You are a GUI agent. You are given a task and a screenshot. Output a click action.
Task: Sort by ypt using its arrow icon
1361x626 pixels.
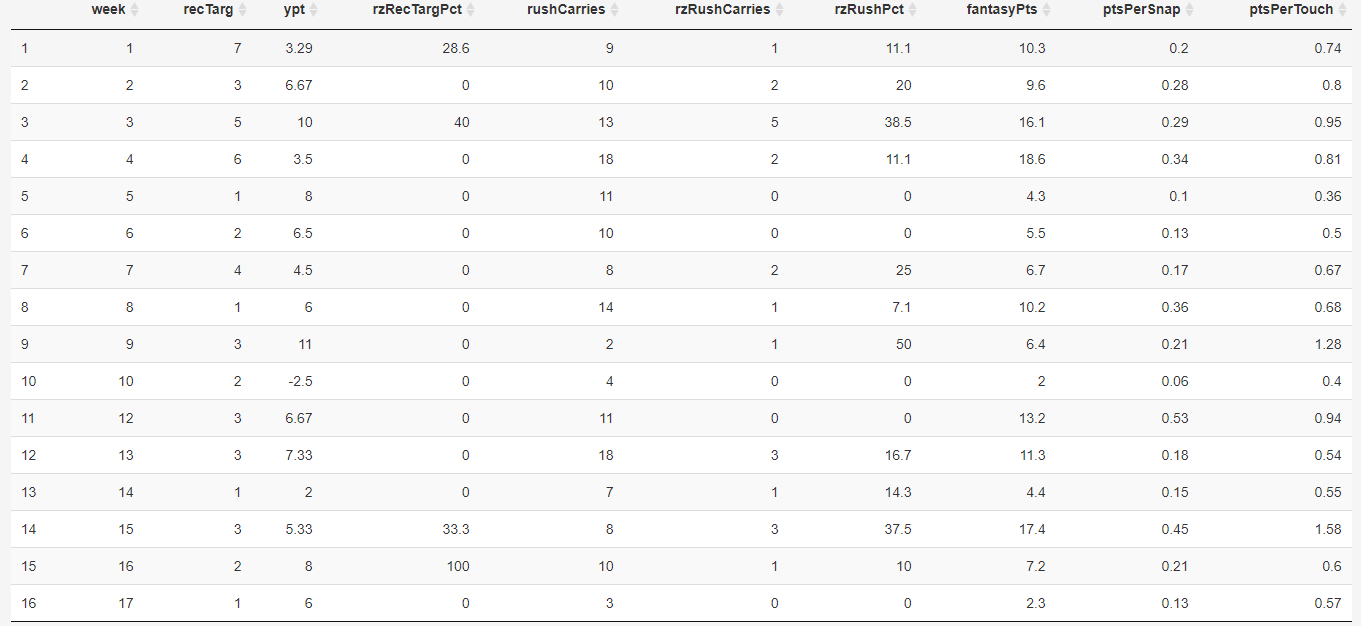tap(314, 10)
